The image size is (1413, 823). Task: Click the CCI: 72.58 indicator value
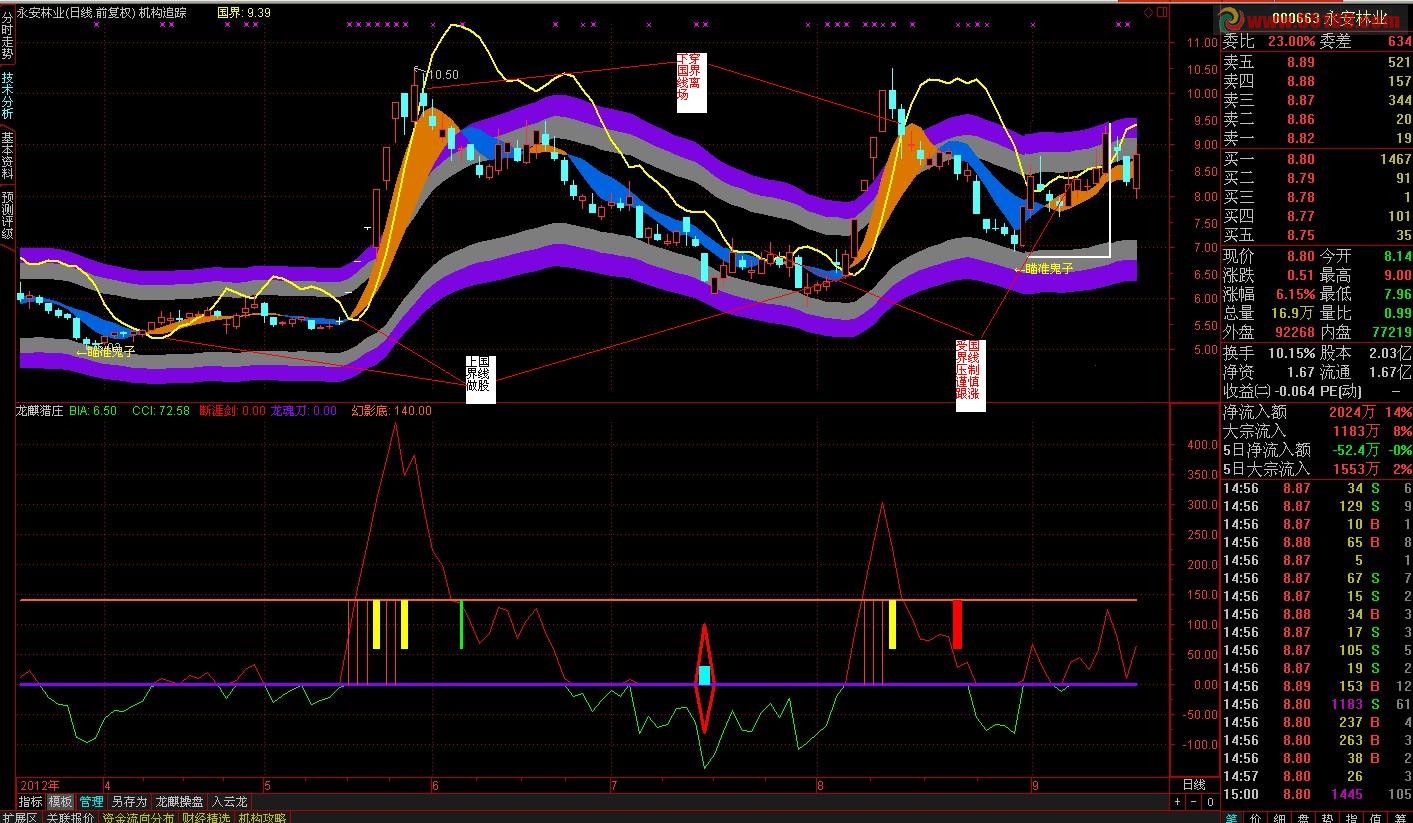click(x=160, y=410)
